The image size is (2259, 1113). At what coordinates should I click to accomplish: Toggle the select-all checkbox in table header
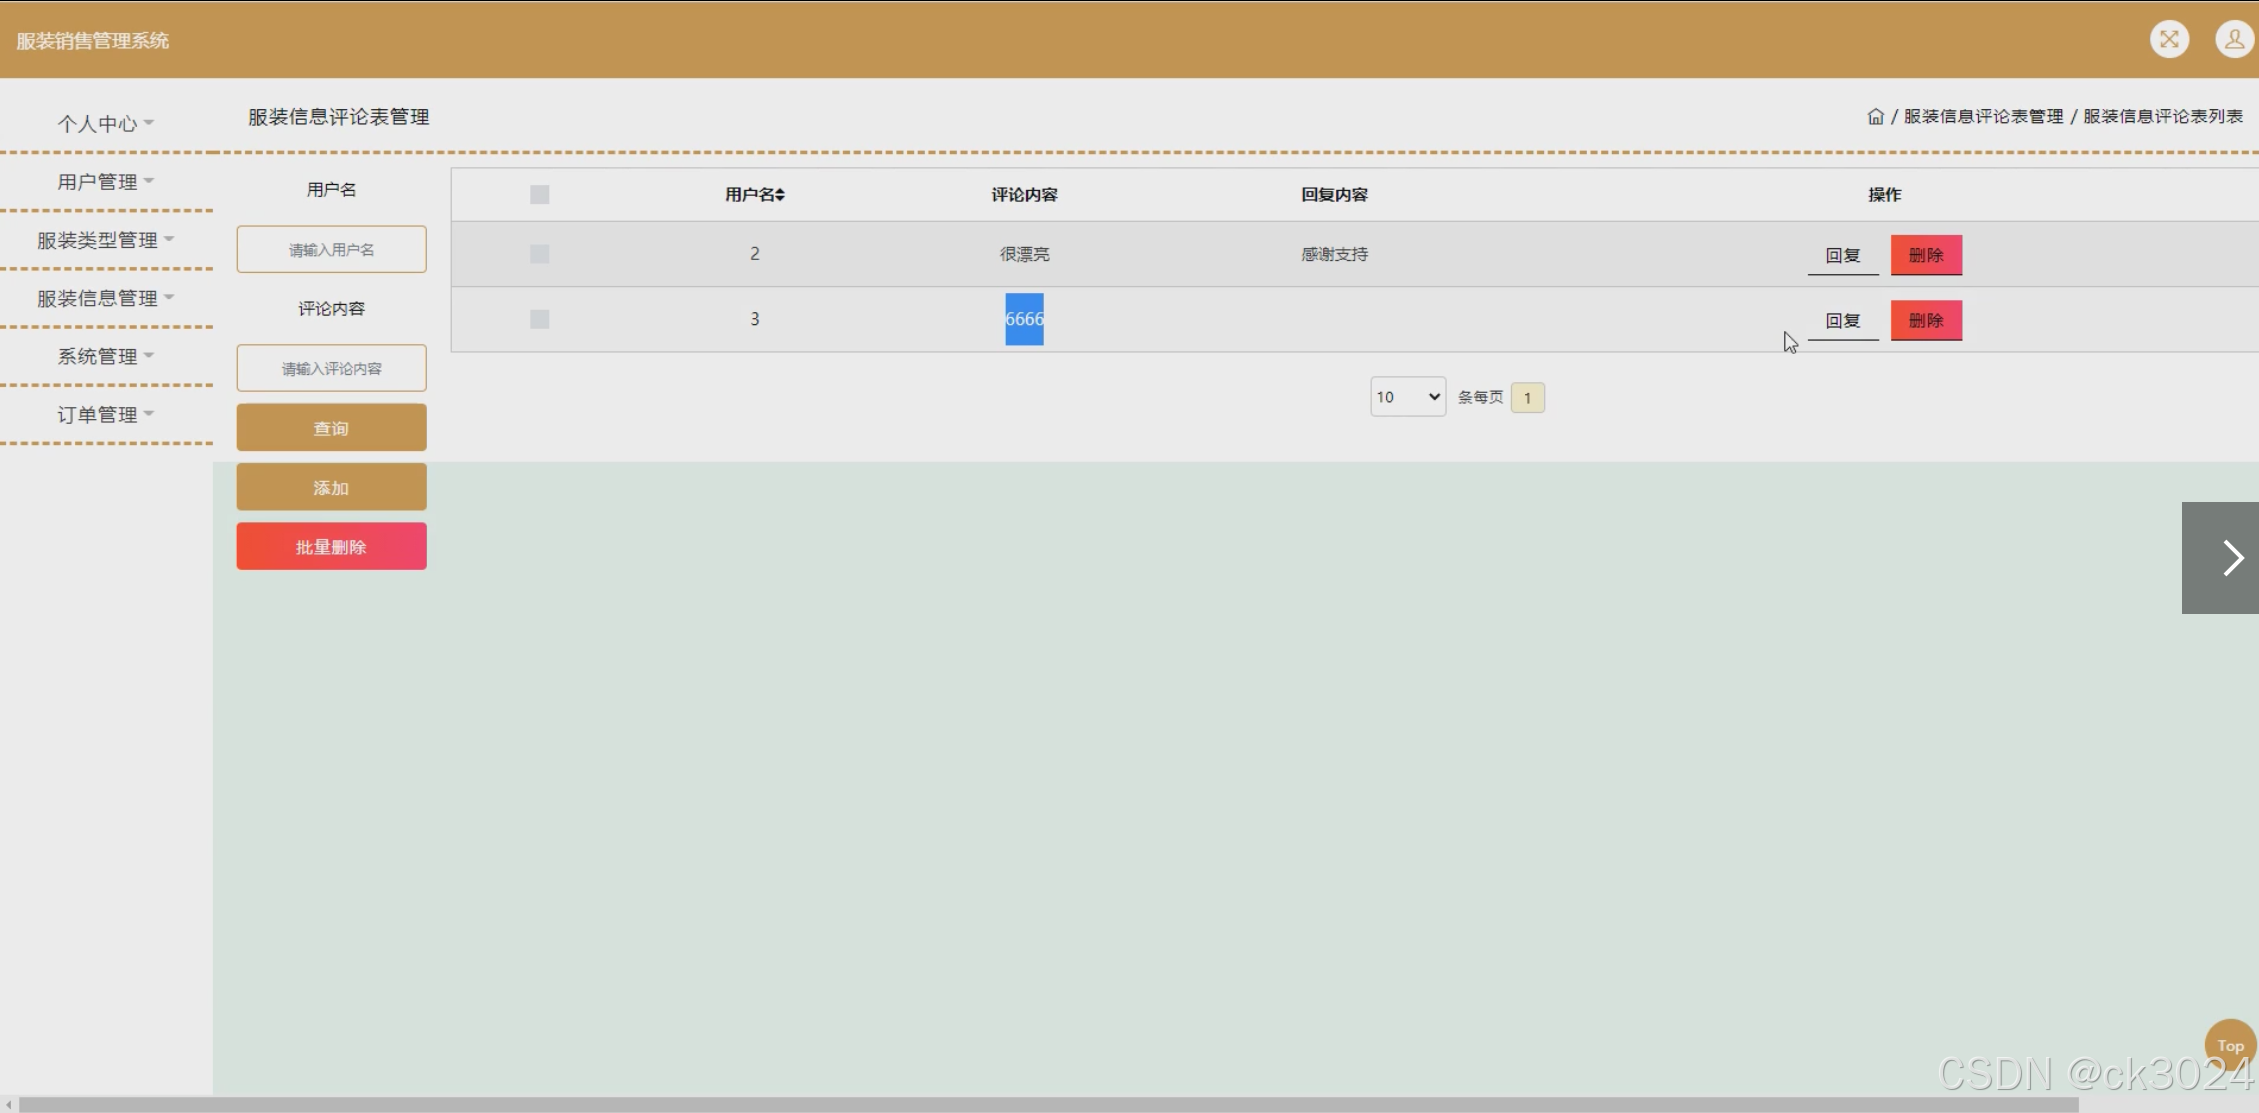point(539,195)
